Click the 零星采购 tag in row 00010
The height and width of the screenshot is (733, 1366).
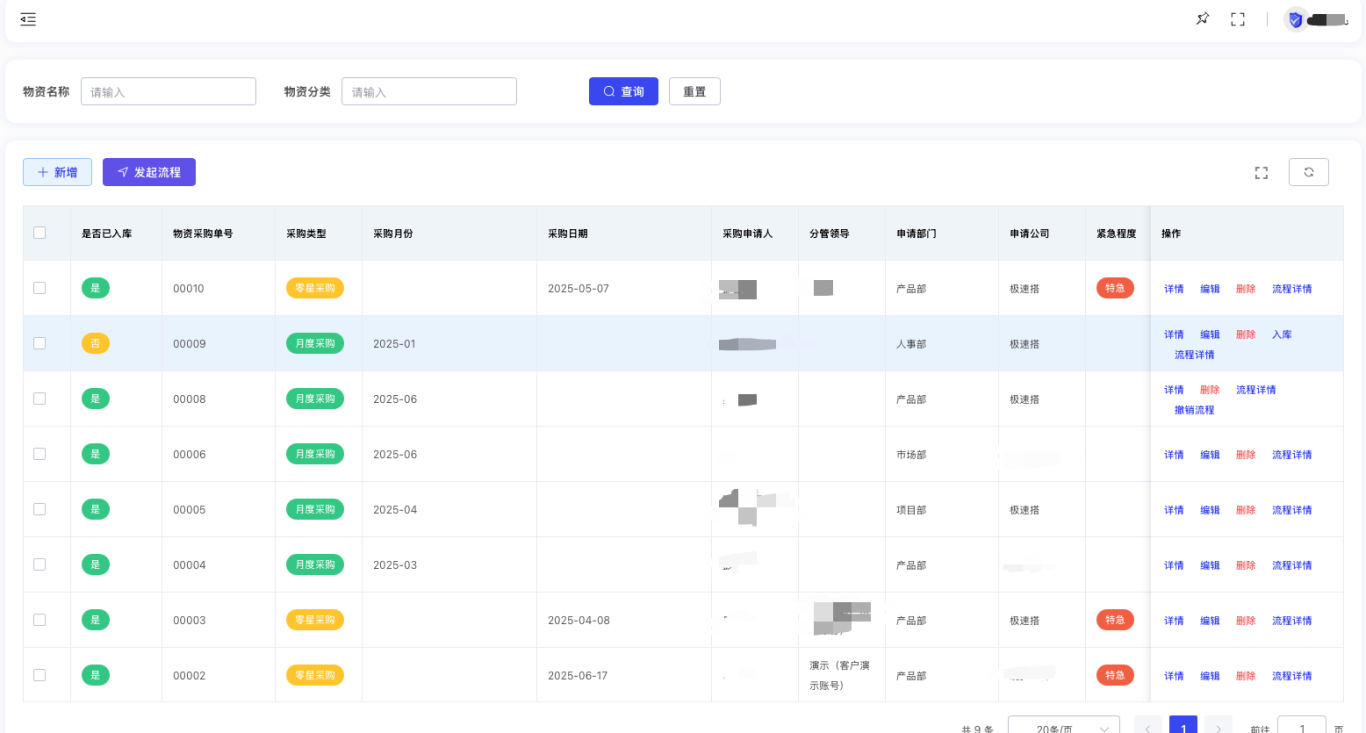[x=315, y=288]
